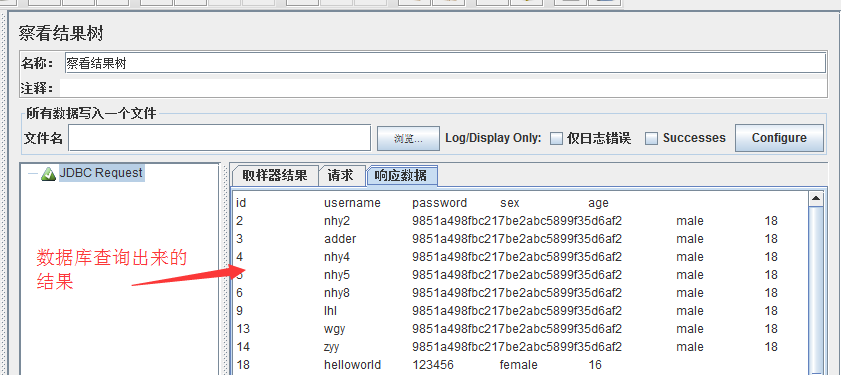
Task: Click the password column header text
Action: pos(439,203)
